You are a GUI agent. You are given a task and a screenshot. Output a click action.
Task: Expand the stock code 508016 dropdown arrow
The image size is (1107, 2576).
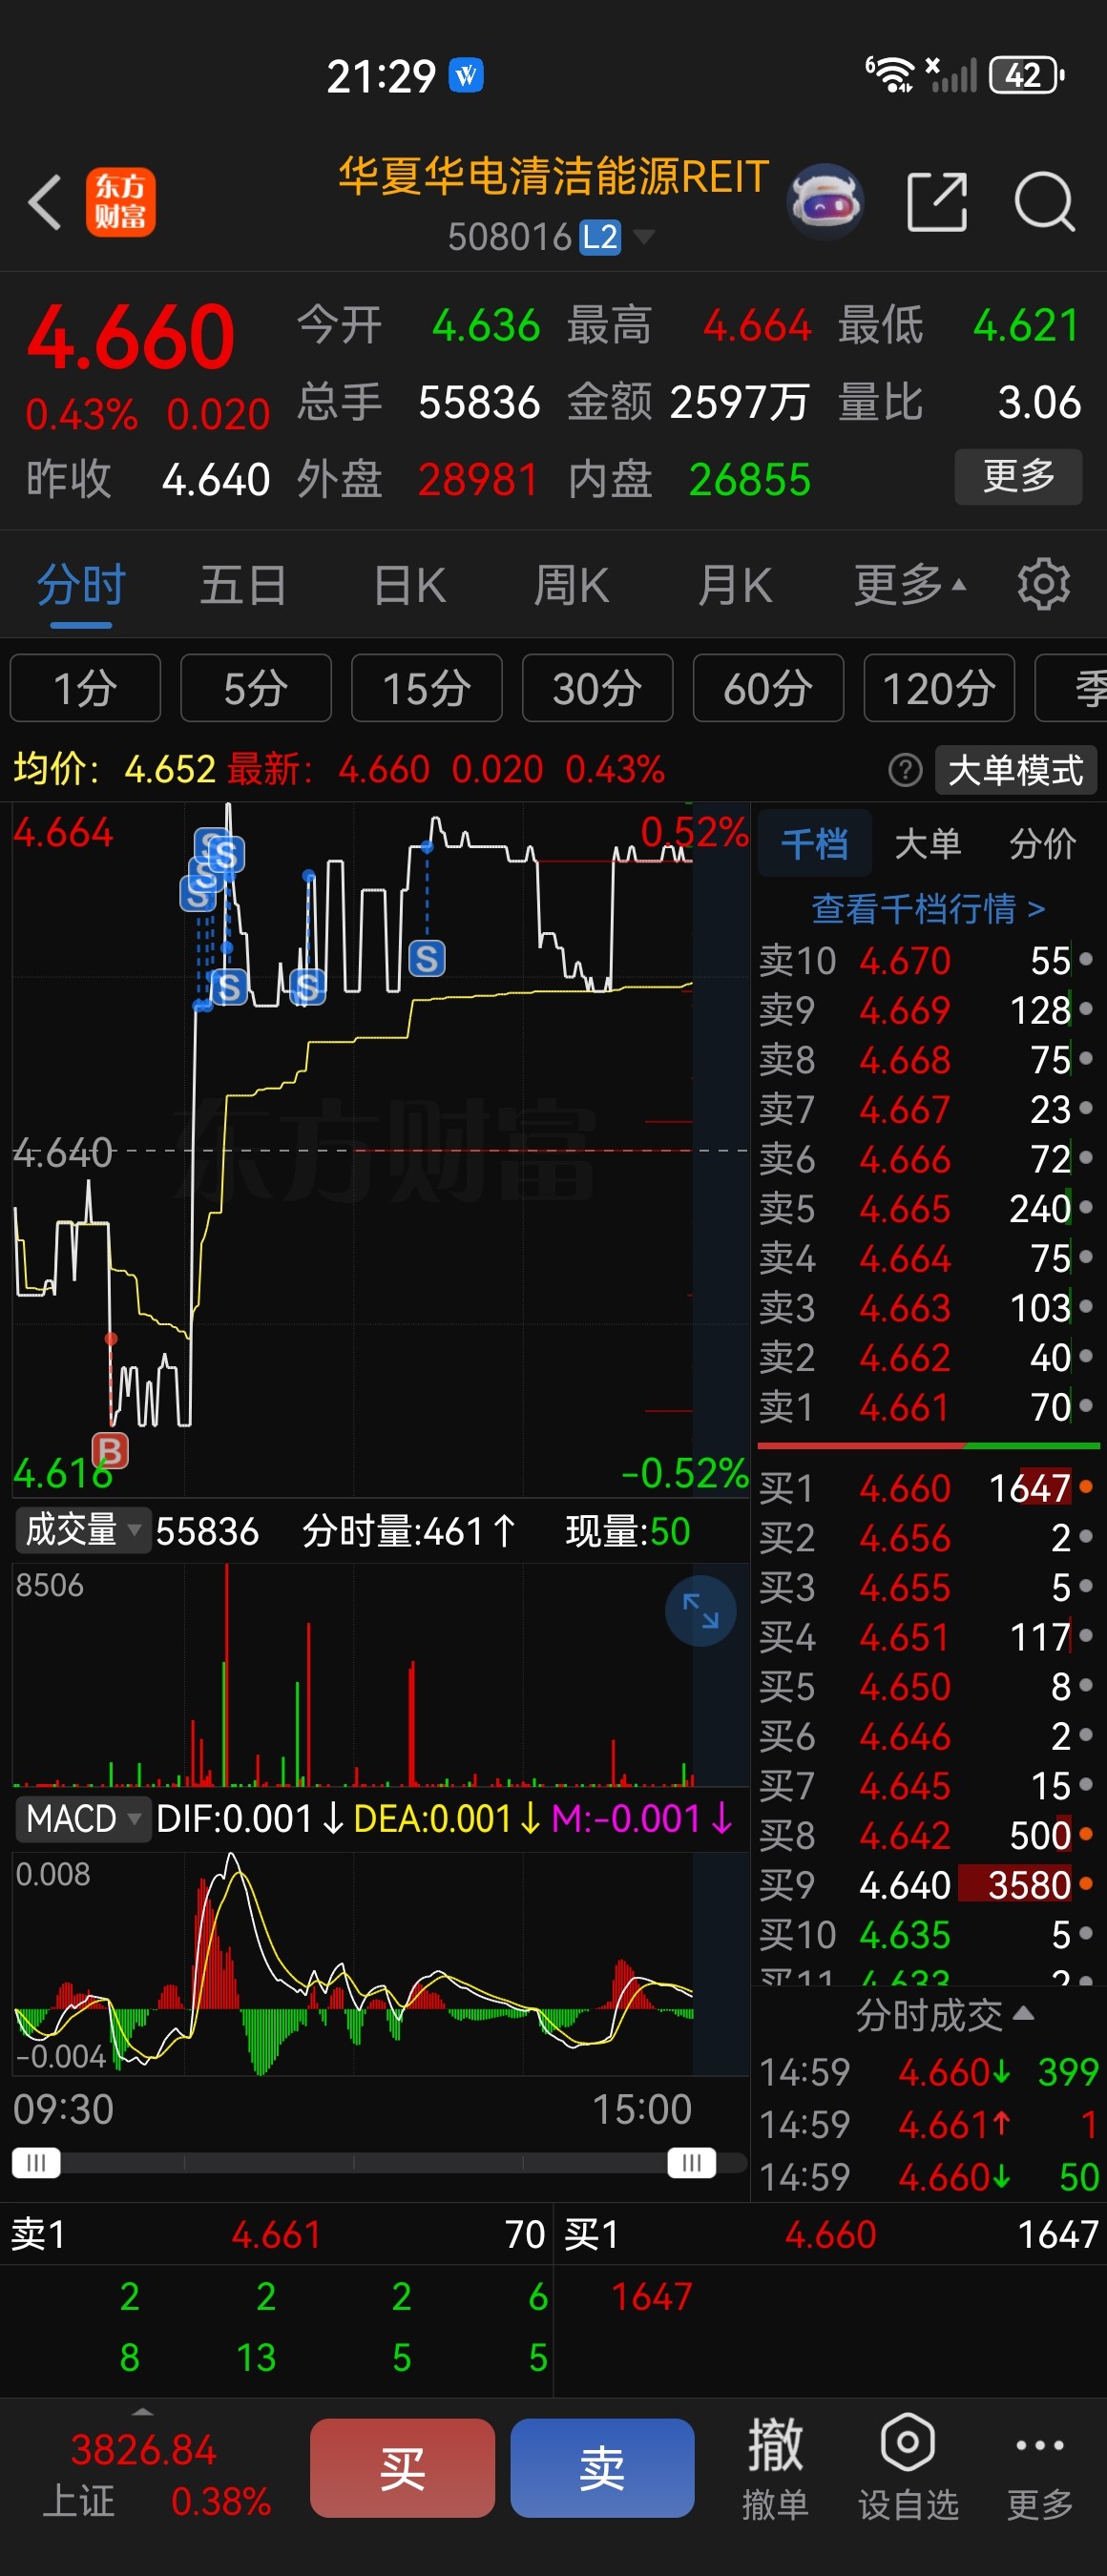(x=644, y=237)
